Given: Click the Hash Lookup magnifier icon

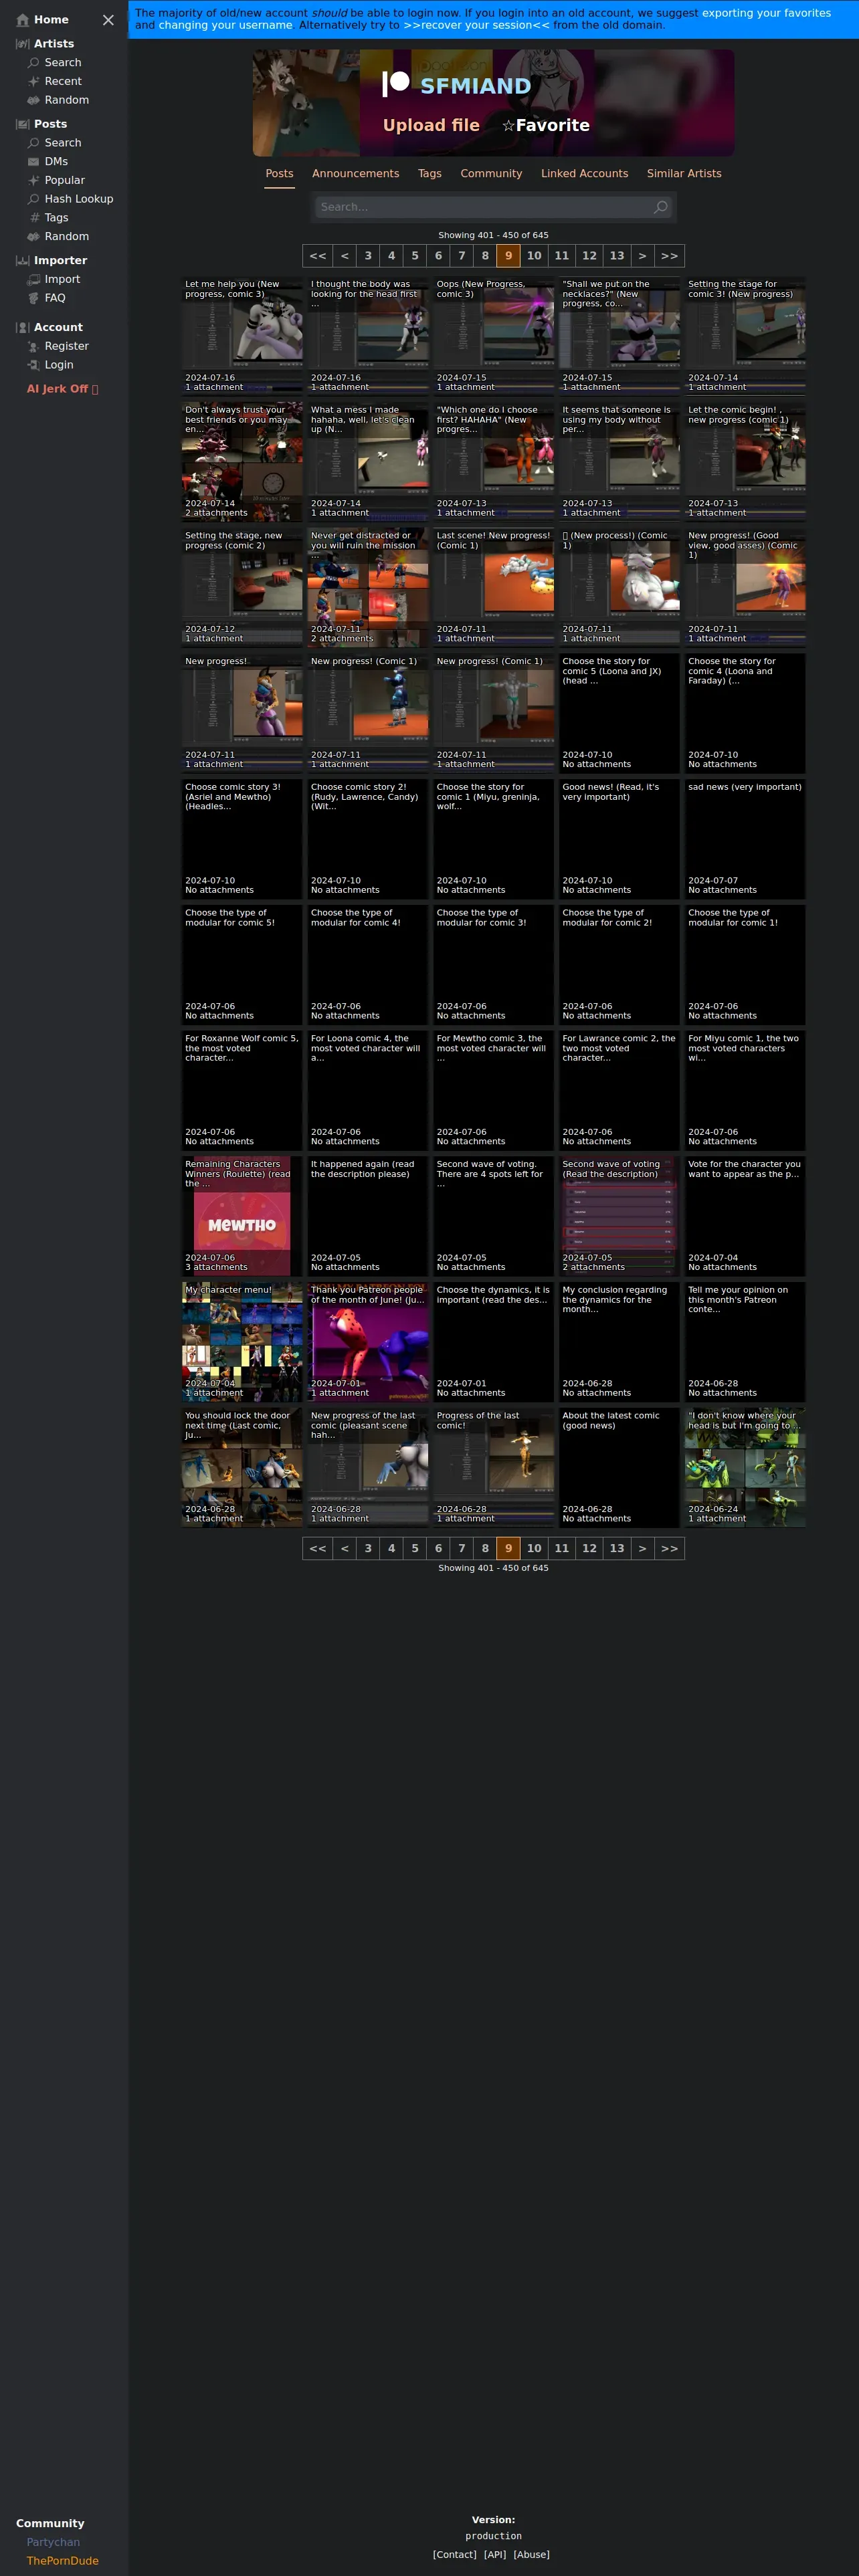Looking at the screenshot, I should [33, 199].
